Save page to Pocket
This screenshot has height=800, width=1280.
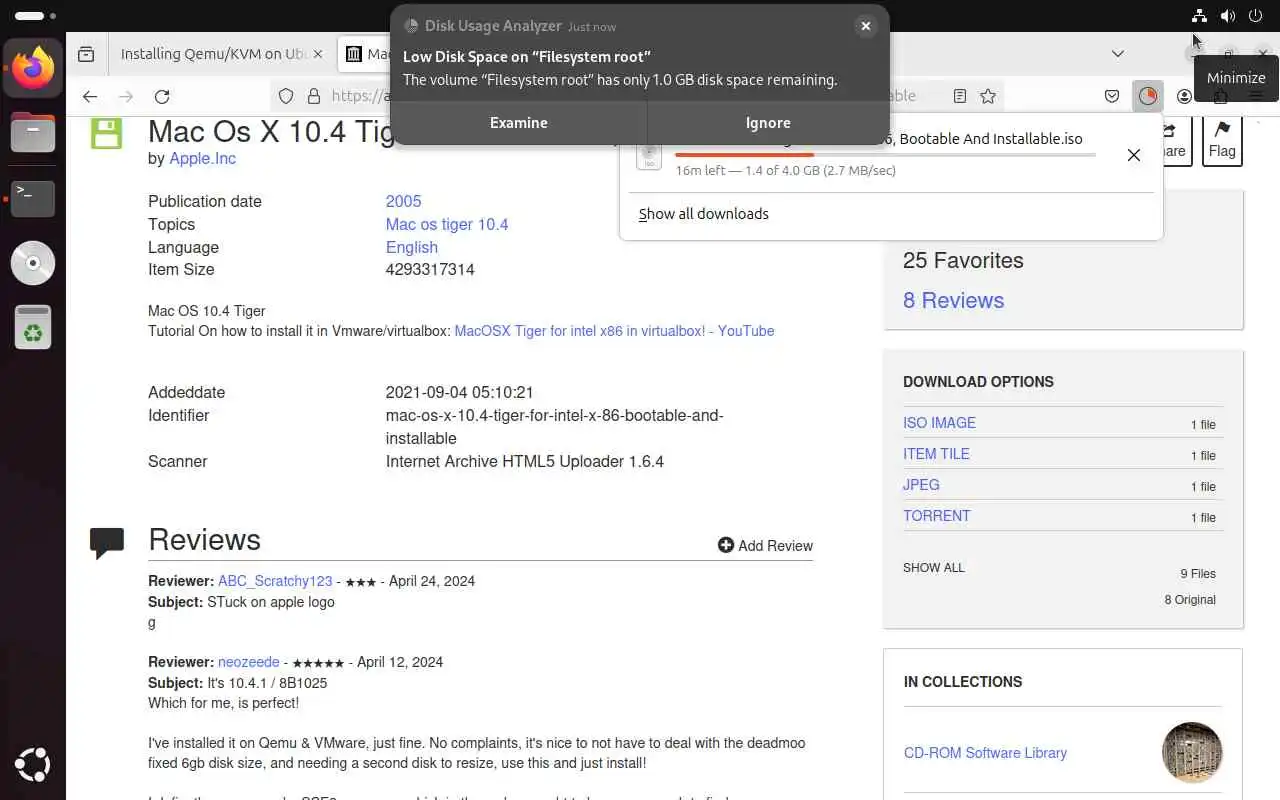tap(1112, 96)
